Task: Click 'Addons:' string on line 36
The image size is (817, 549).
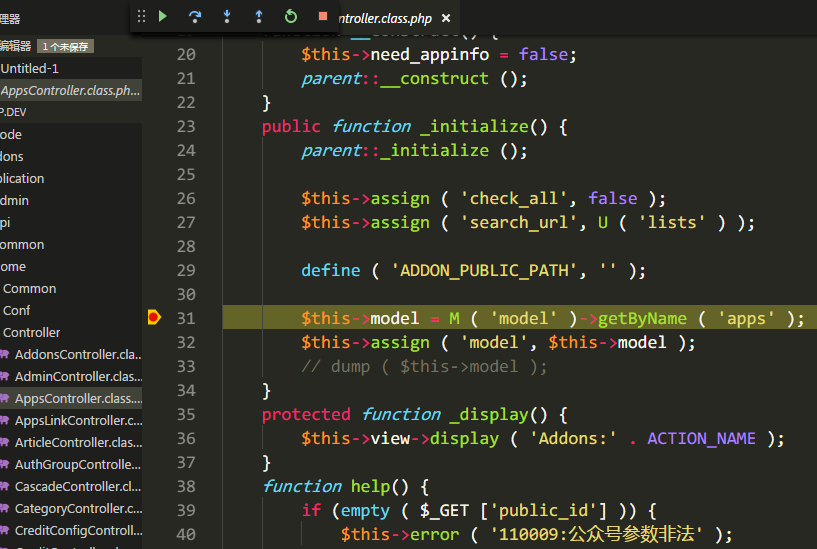Action: [573, 439]
